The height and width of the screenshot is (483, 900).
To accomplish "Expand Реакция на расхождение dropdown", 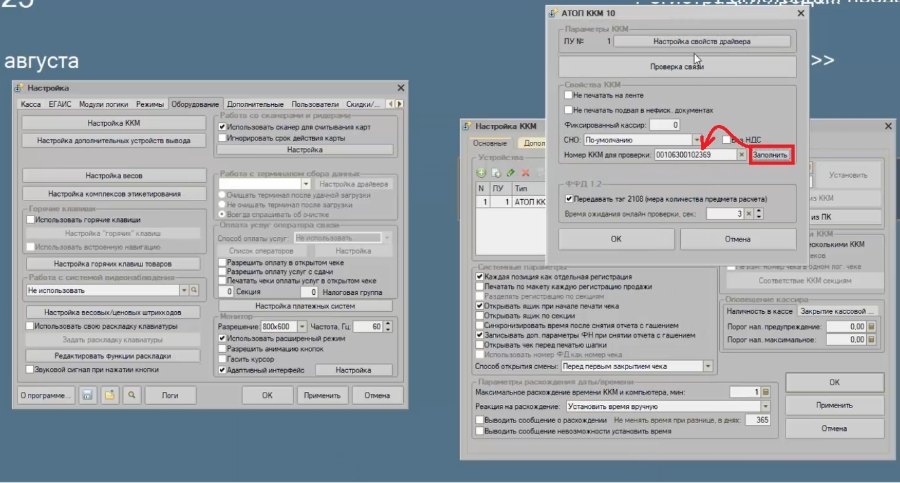I will tap(765, 406).
